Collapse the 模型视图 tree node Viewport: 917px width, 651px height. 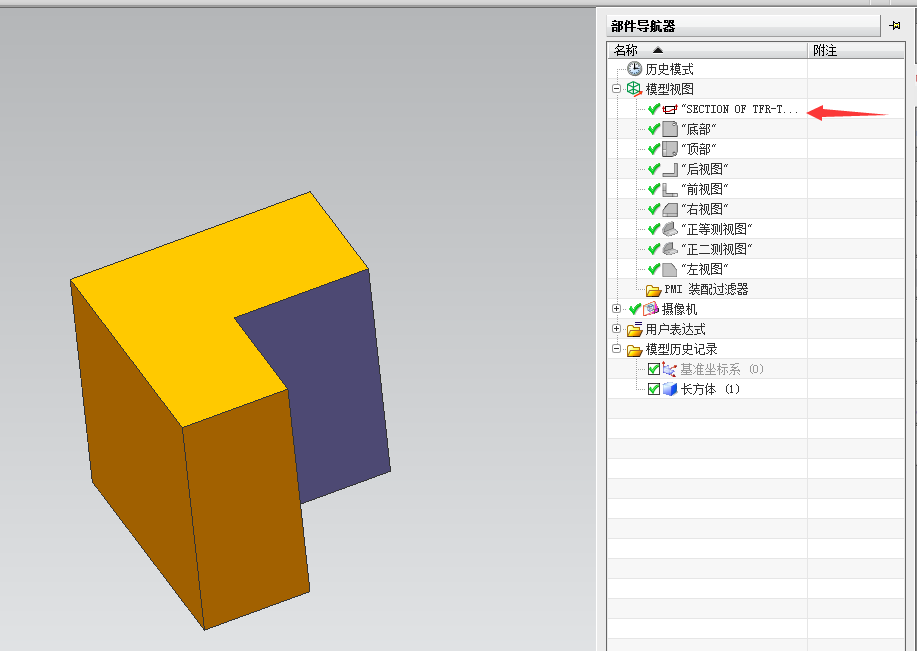click(x=616, y=89)
